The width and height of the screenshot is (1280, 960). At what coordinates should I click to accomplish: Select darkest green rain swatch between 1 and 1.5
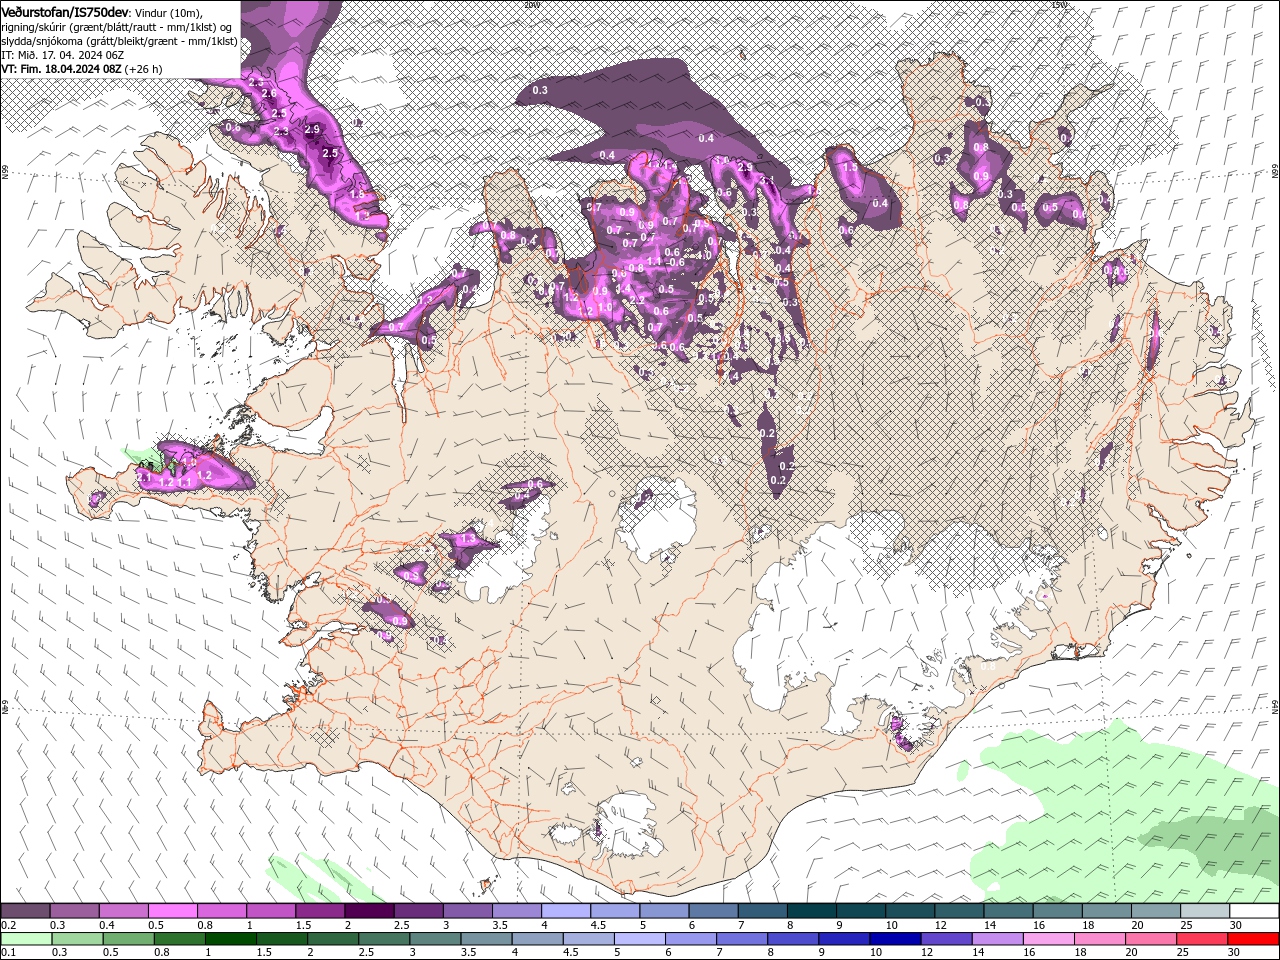coord(230,938)
